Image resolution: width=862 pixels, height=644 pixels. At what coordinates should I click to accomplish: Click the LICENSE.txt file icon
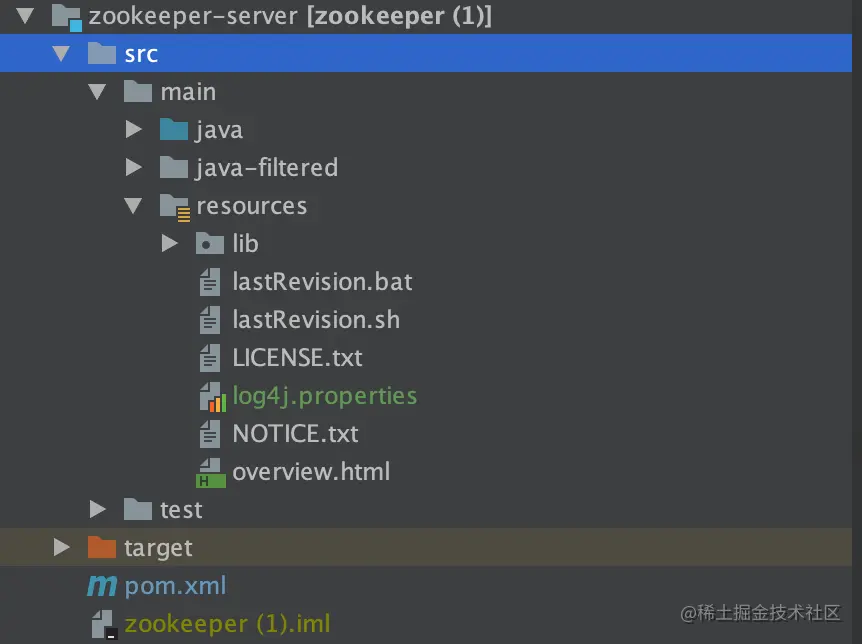(209, 357)
